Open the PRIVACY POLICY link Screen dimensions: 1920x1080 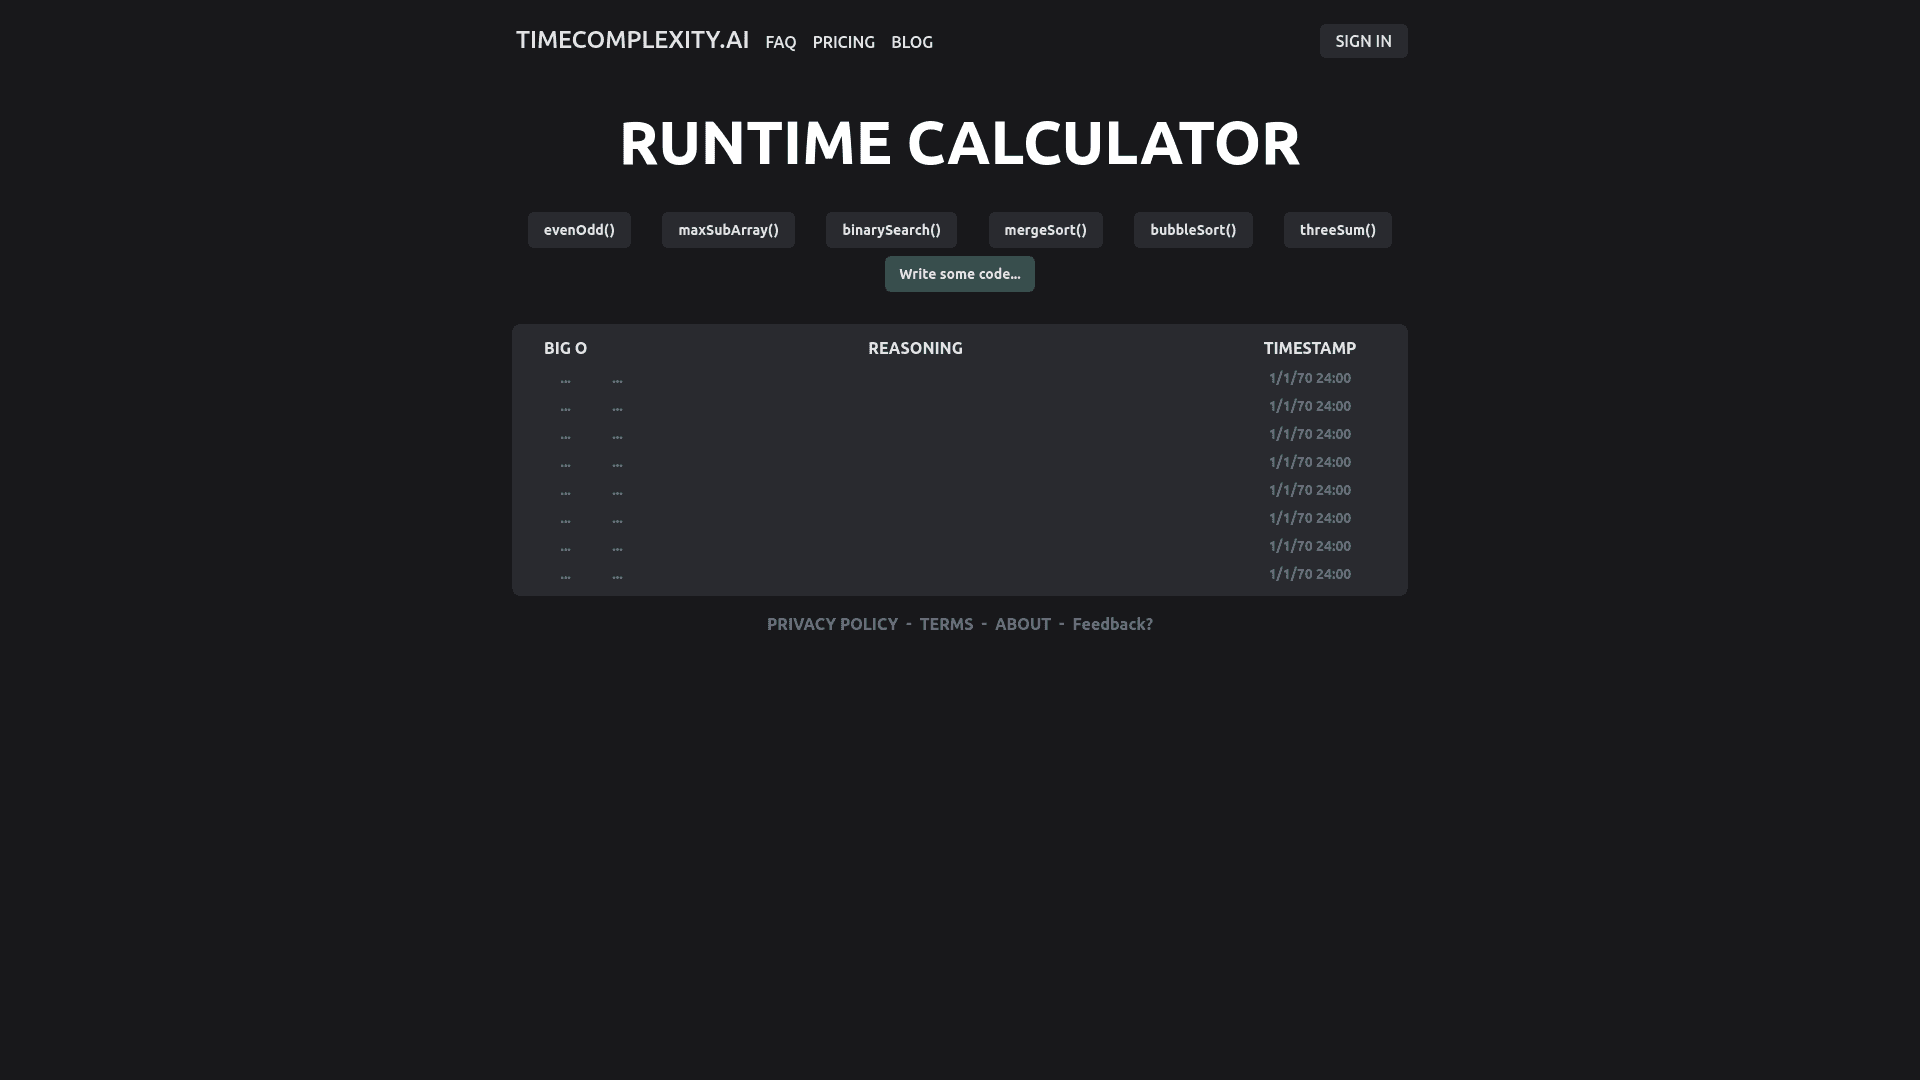point(831,623)
